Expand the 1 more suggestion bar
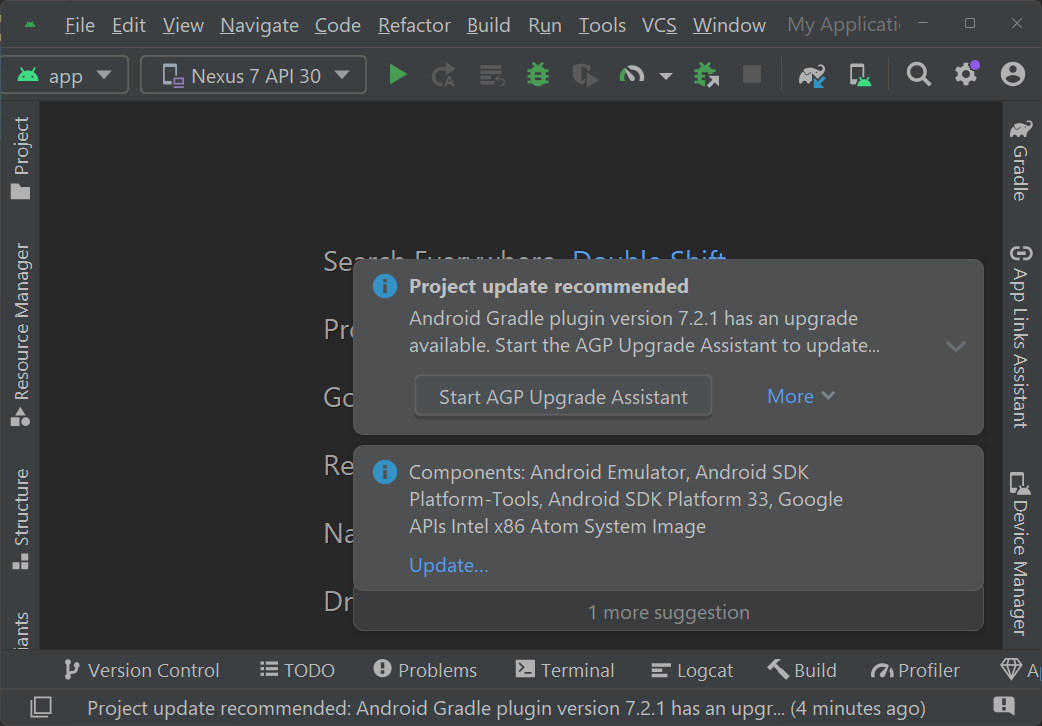The width and height of the screenshot is (1042, 726). (669, 612)
